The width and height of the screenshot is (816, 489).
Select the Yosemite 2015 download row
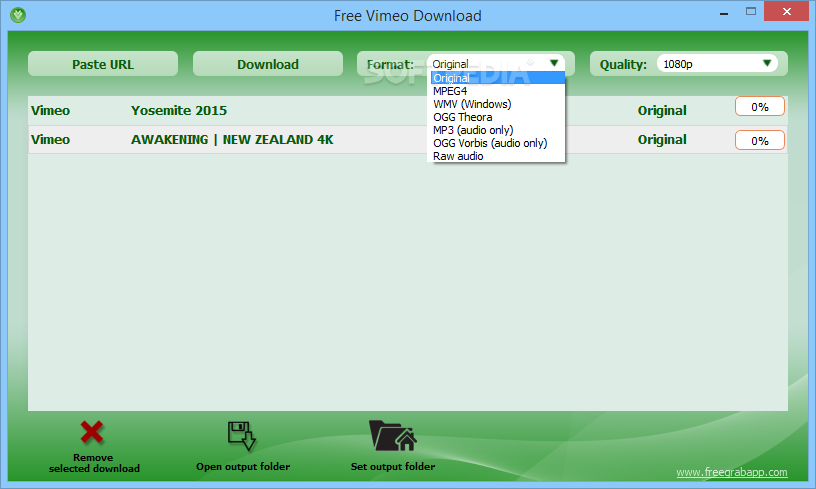407,110
